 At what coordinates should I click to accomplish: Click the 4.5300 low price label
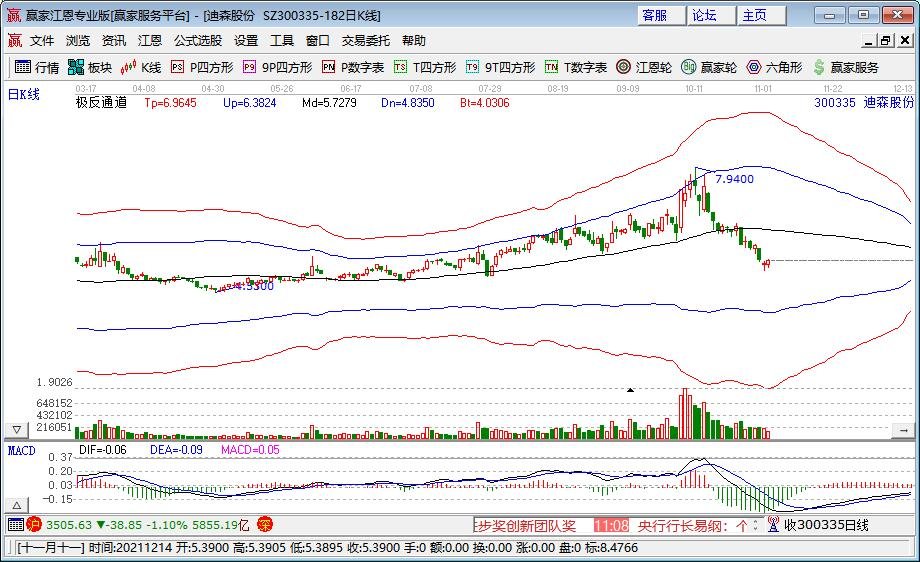(253, 286)
